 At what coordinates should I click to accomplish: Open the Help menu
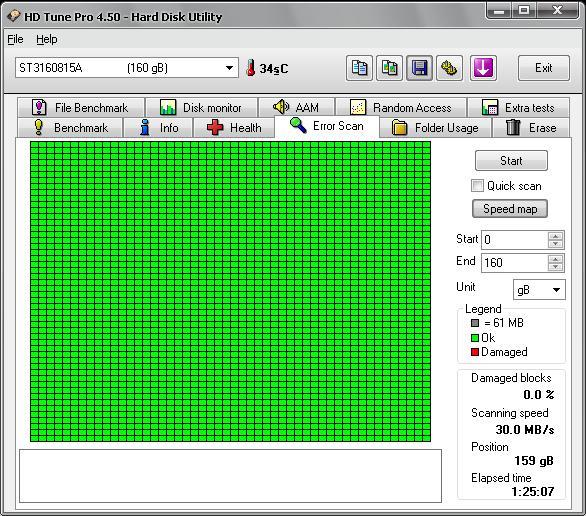(x=47, y=39)
